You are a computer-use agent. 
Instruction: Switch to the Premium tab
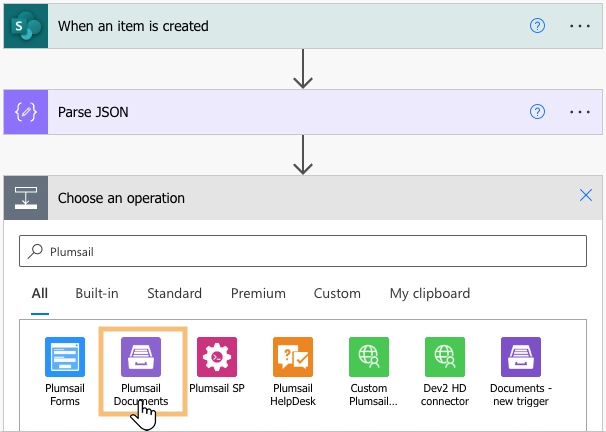(x=258, y=293)
